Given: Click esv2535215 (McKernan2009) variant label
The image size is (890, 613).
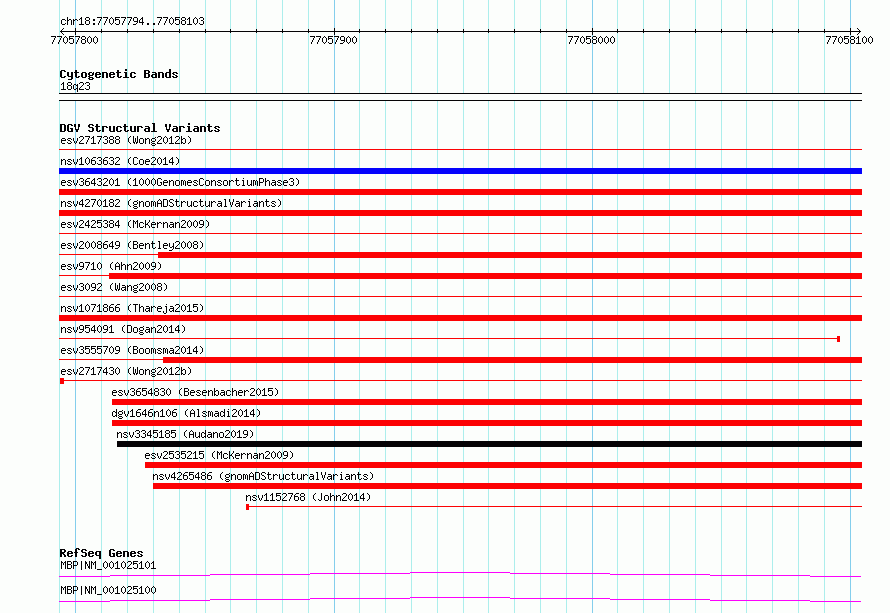Looking at the screenshot, I should click(219, 455).
